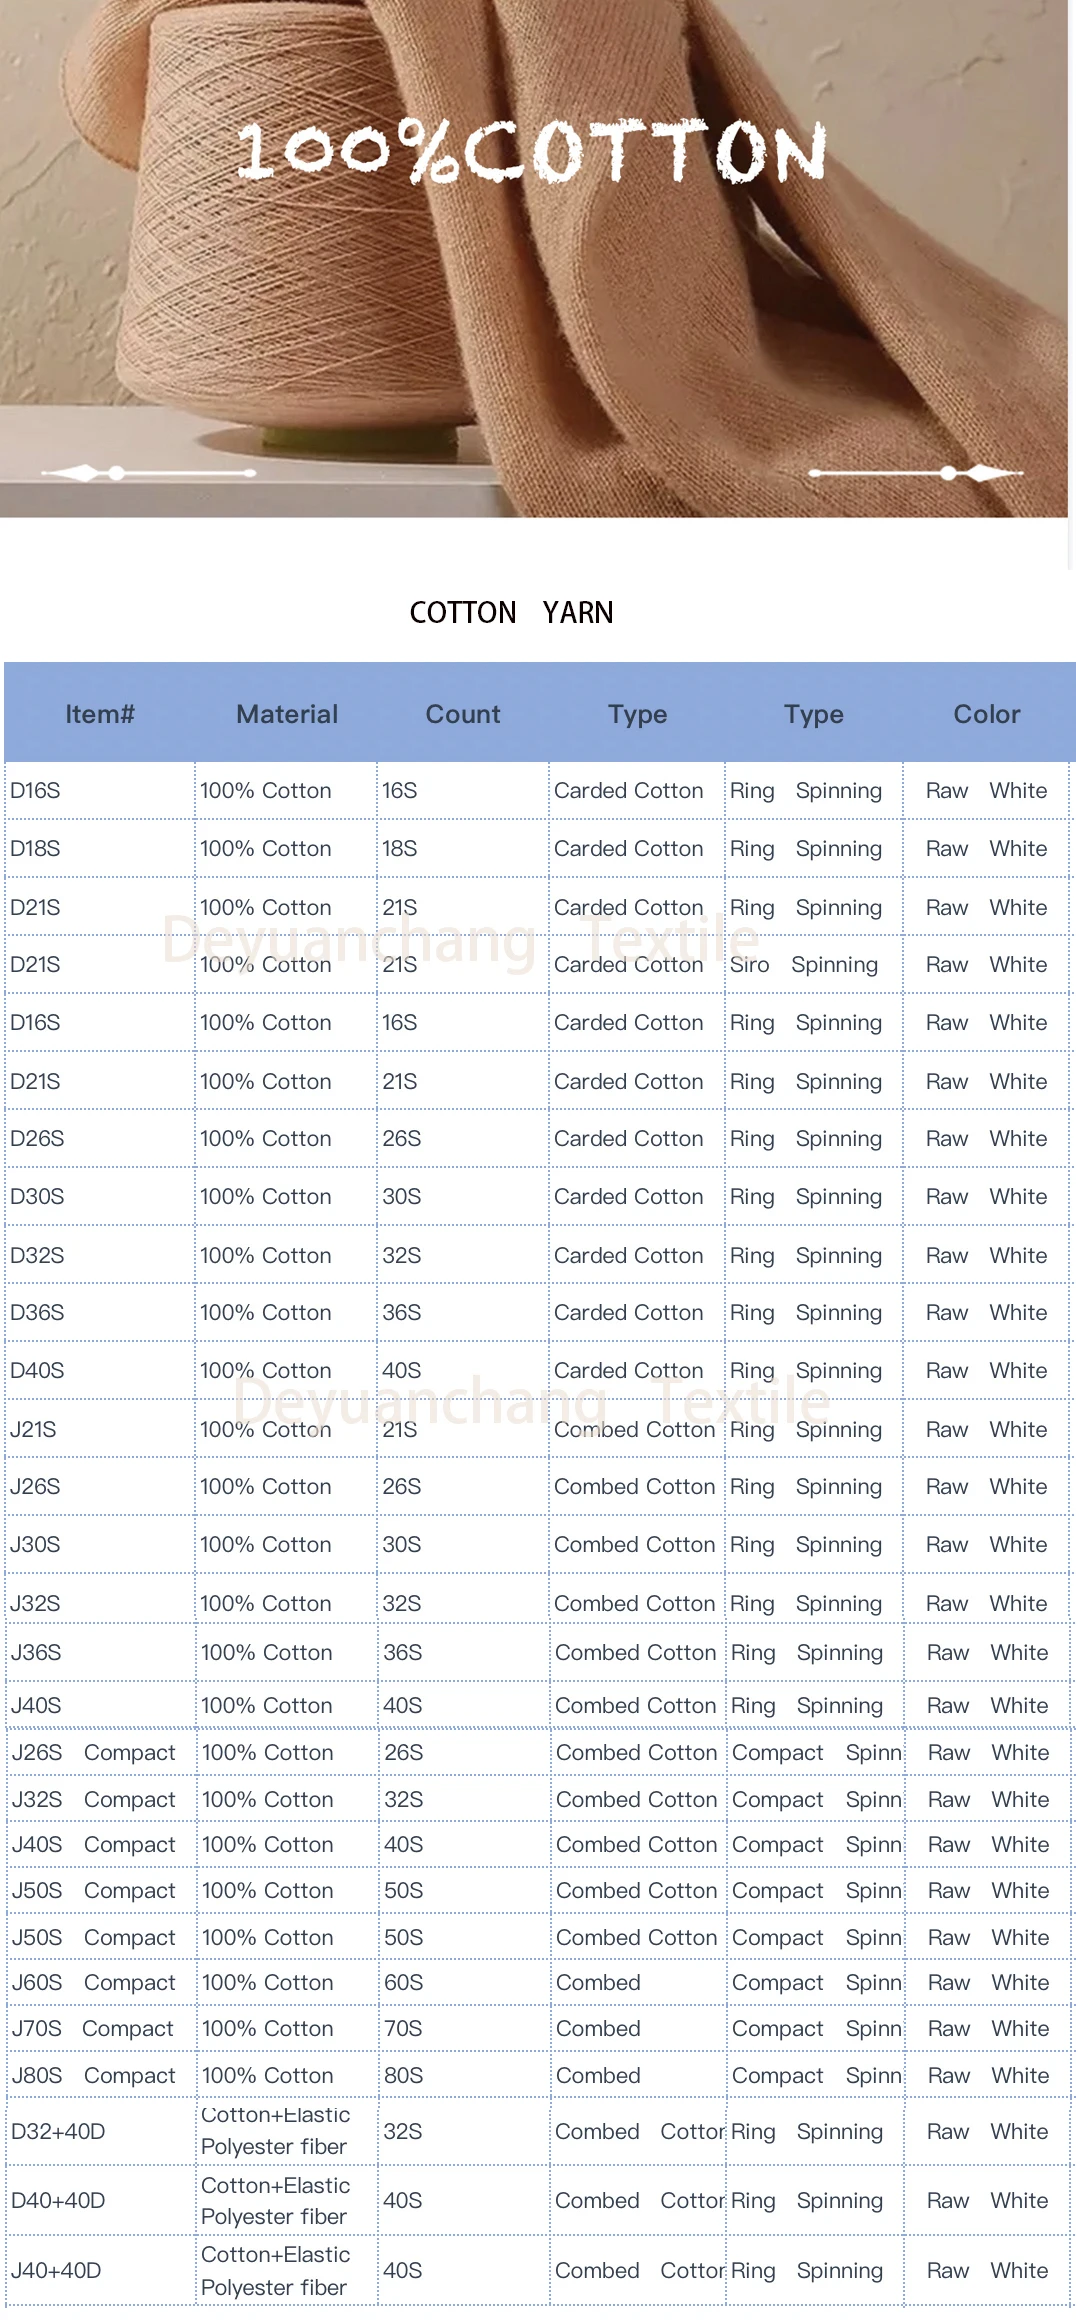This screenshot has height=2322, width=1076.
Task: Select the "Count" column header
Action: pyautogui.click(x=462, y=714)
